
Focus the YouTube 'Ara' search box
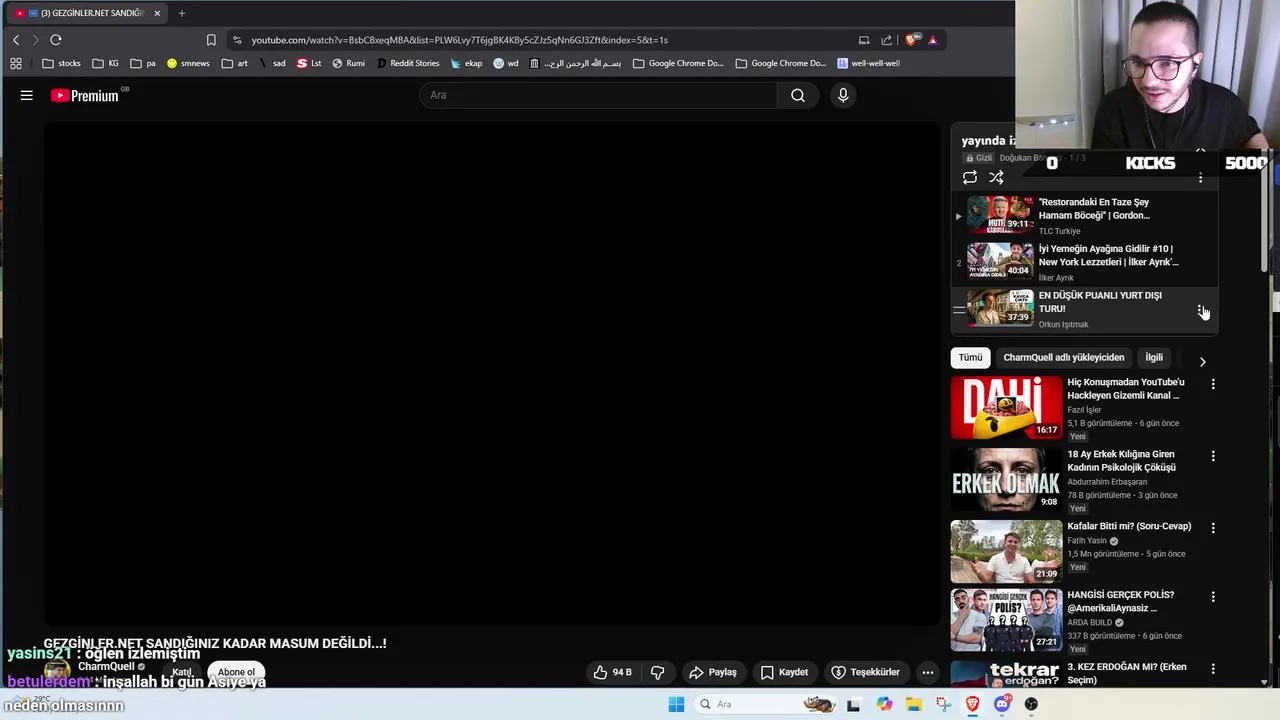tap(600, 96)
